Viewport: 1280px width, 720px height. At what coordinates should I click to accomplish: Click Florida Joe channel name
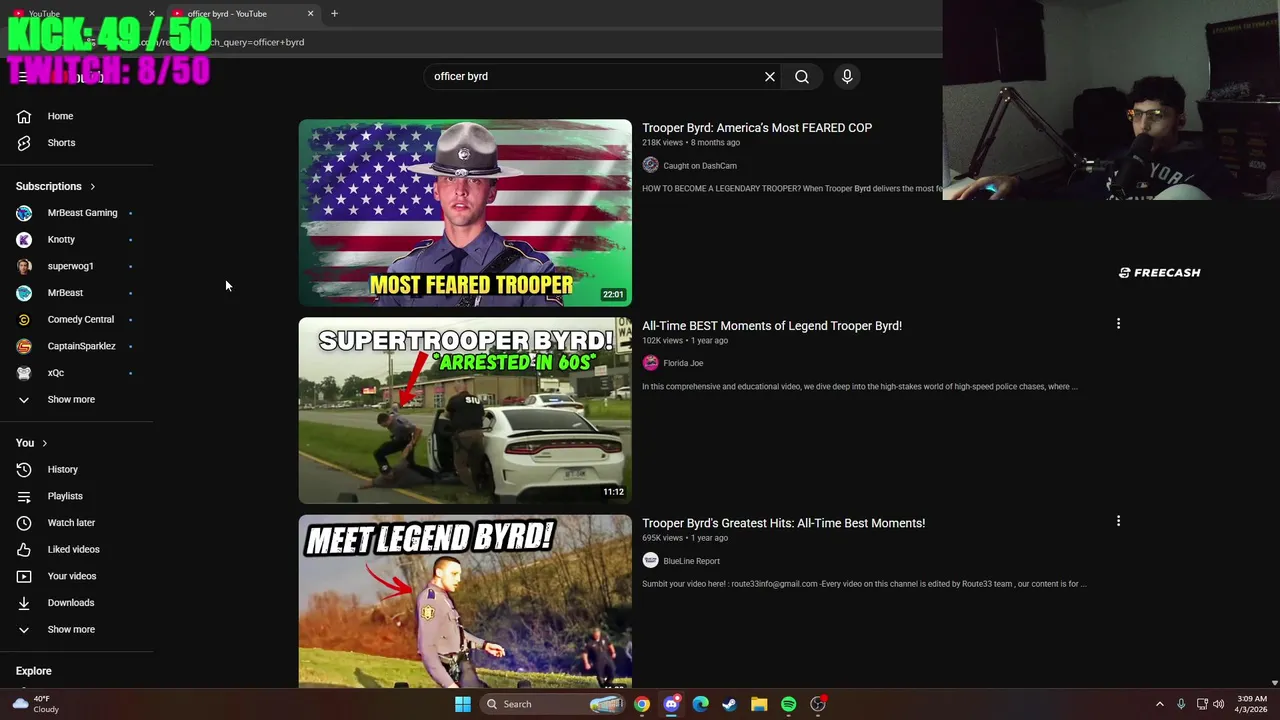[683, 363]
